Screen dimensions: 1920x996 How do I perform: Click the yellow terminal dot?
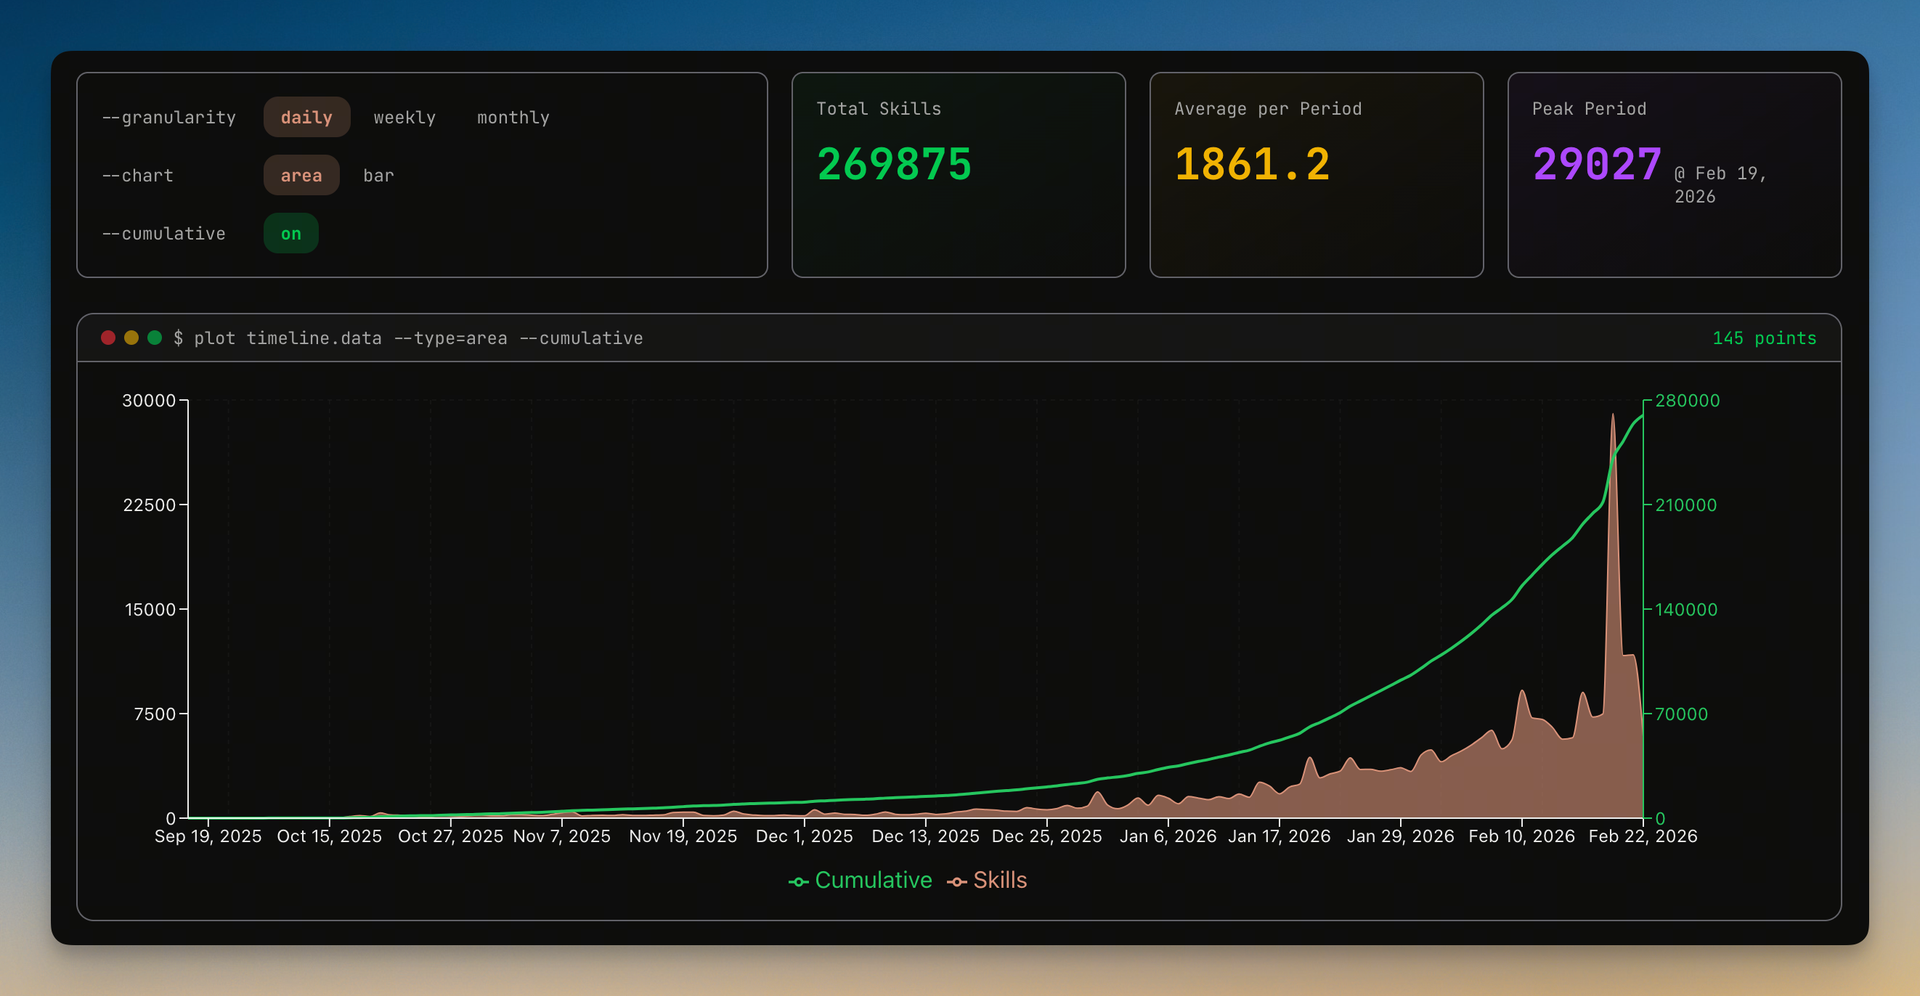131,338
